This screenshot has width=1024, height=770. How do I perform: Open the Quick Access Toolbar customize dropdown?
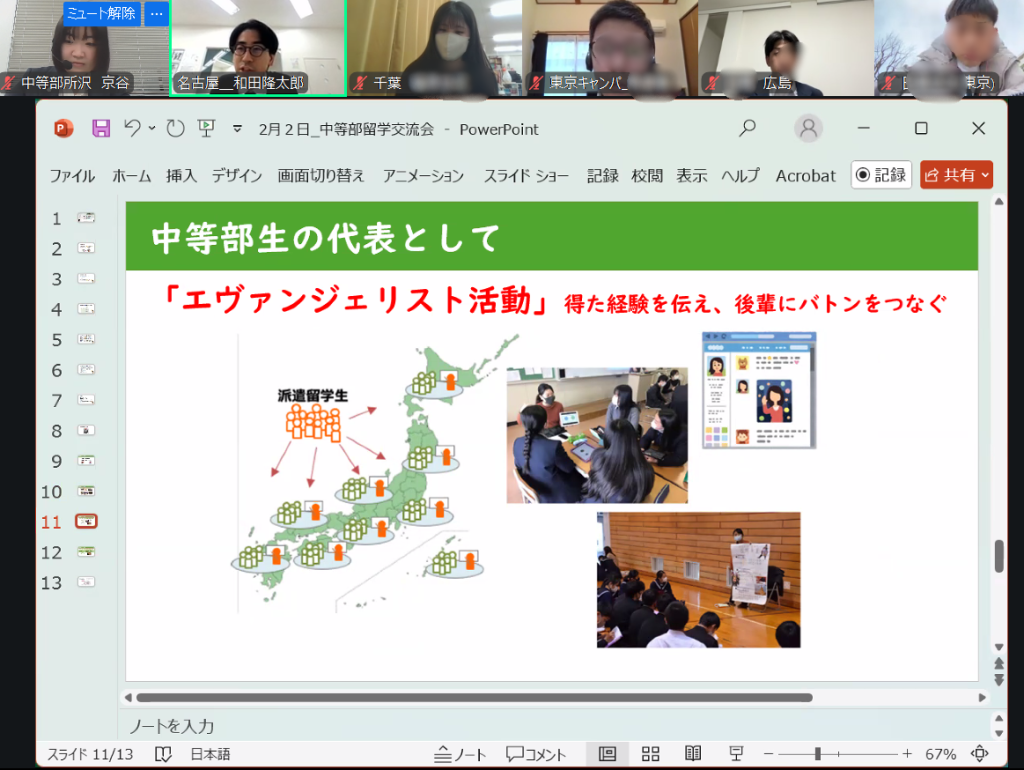pyautogui.click(x=237, y=129)
